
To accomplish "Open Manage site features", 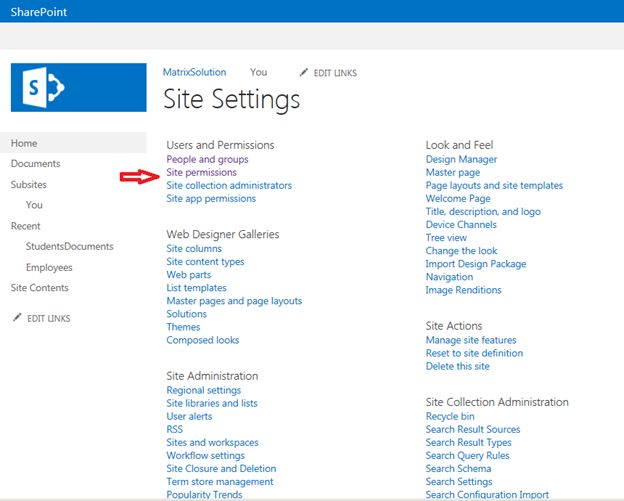I will (x=471, y=340).
